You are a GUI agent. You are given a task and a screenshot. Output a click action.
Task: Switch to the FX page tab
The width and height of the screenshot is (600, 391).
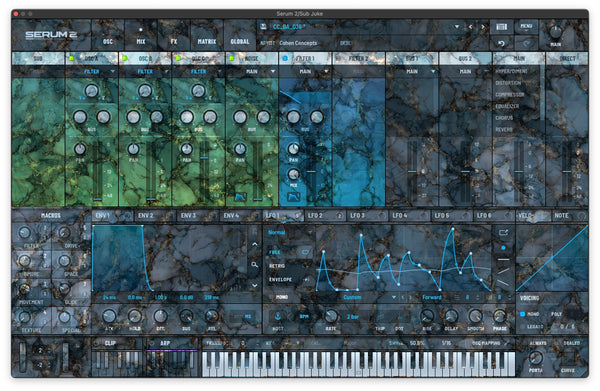pos(174,36)
